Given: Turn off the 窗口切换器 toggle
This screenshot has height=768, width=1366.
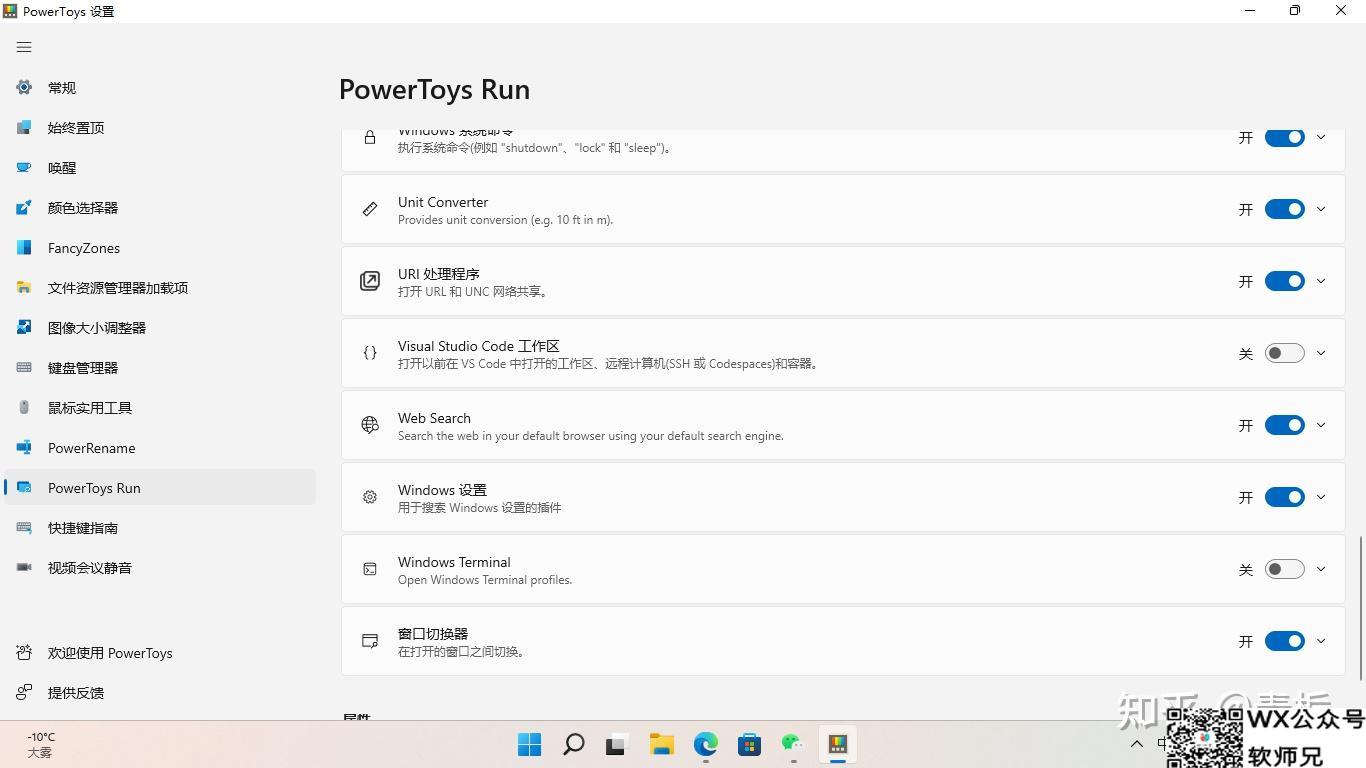Looking at the screenshot, I should (1285, 641).
